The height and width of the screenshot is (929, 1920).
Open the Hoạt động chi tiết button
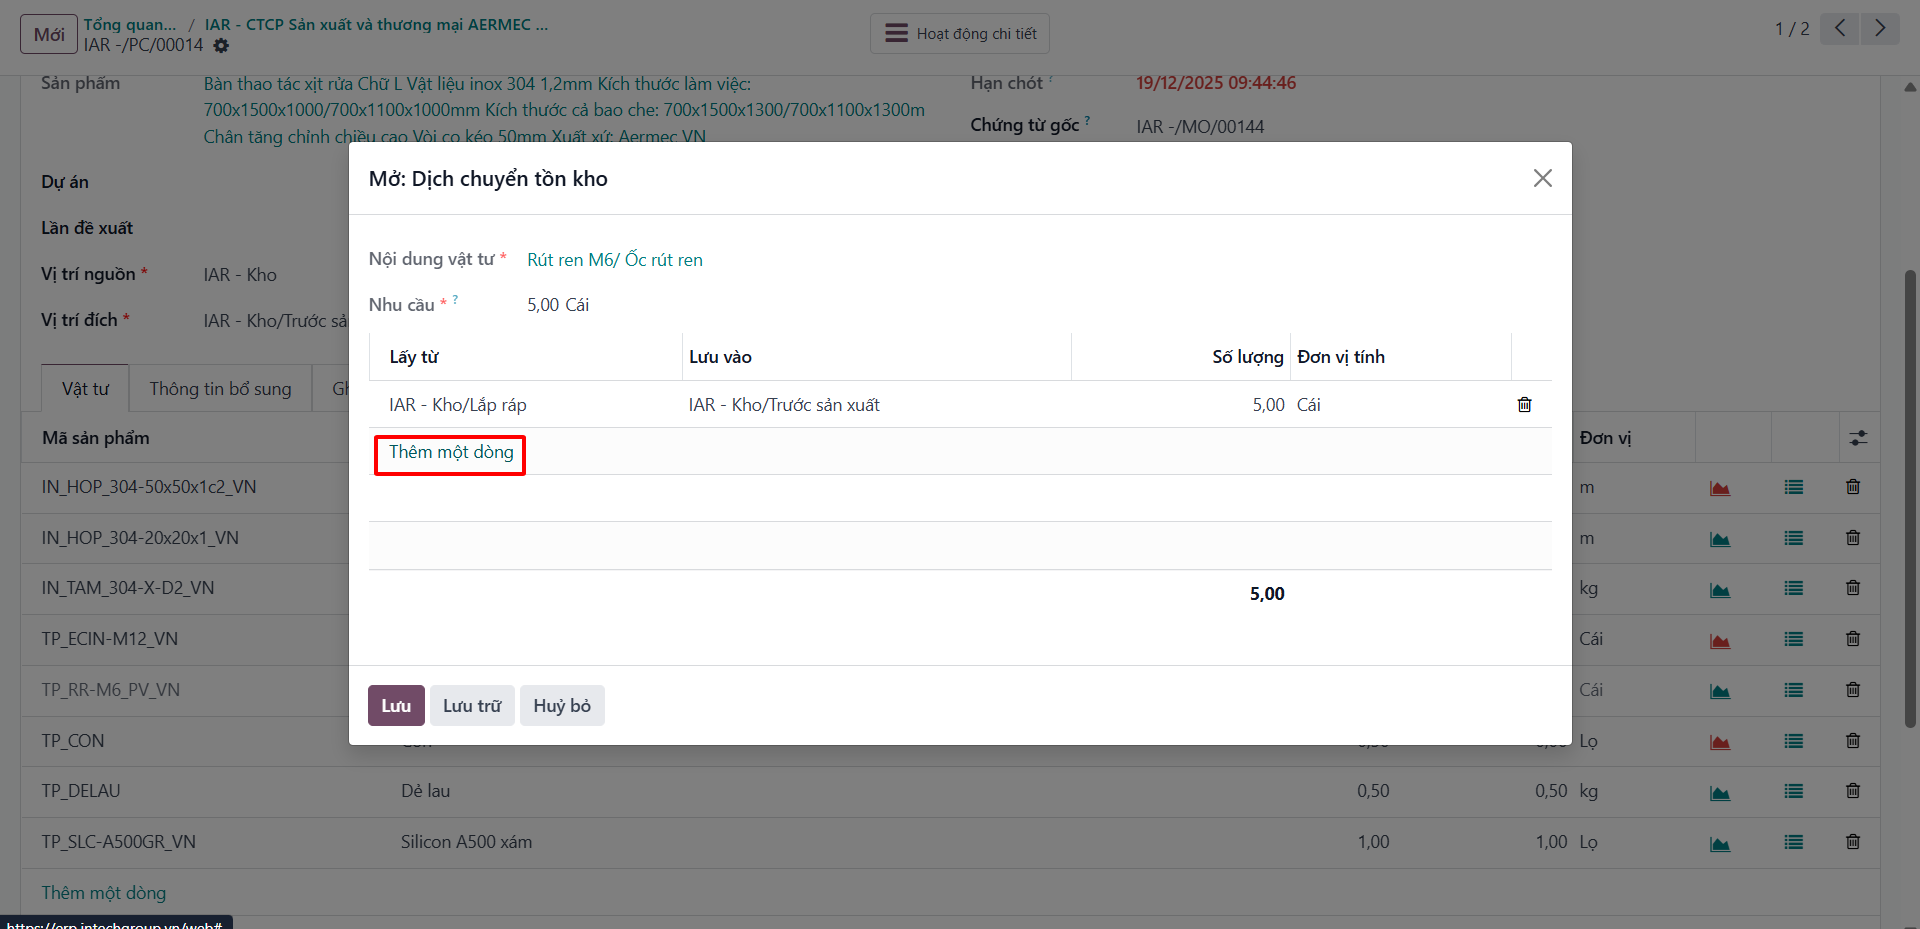tap(960, 34)
